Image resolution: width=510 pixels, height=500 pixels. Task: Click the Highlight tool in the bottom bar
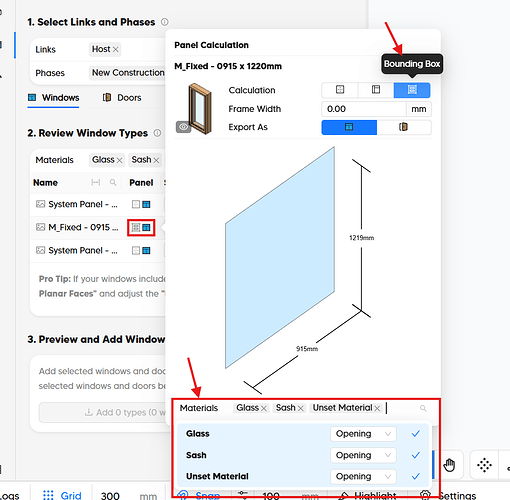(x=367, y=495)
